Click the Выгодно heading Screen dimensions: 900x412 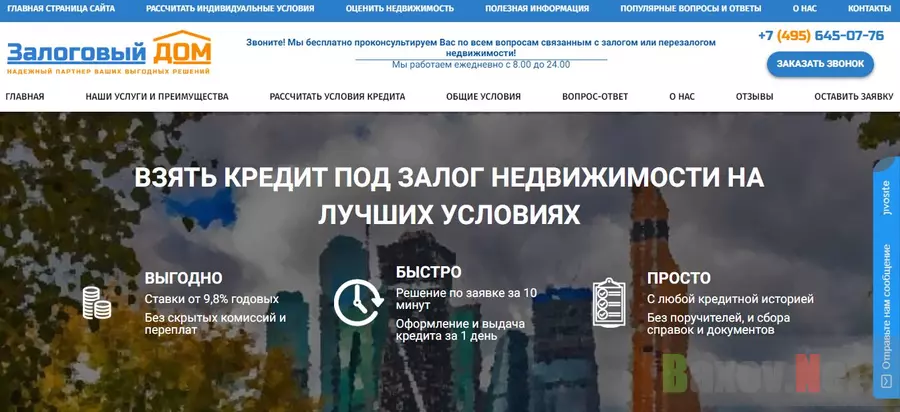pyautogui.click(x=183, y=278)
